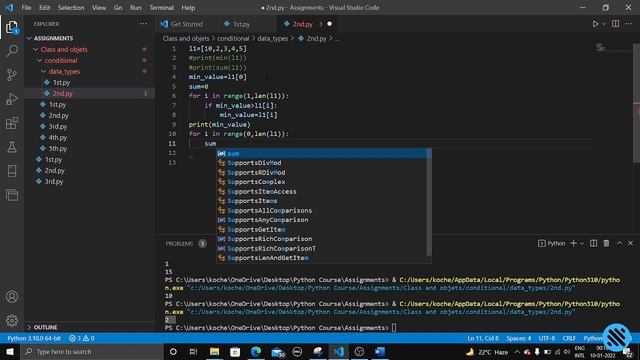Open the Manage gear icon

(12, 321)
